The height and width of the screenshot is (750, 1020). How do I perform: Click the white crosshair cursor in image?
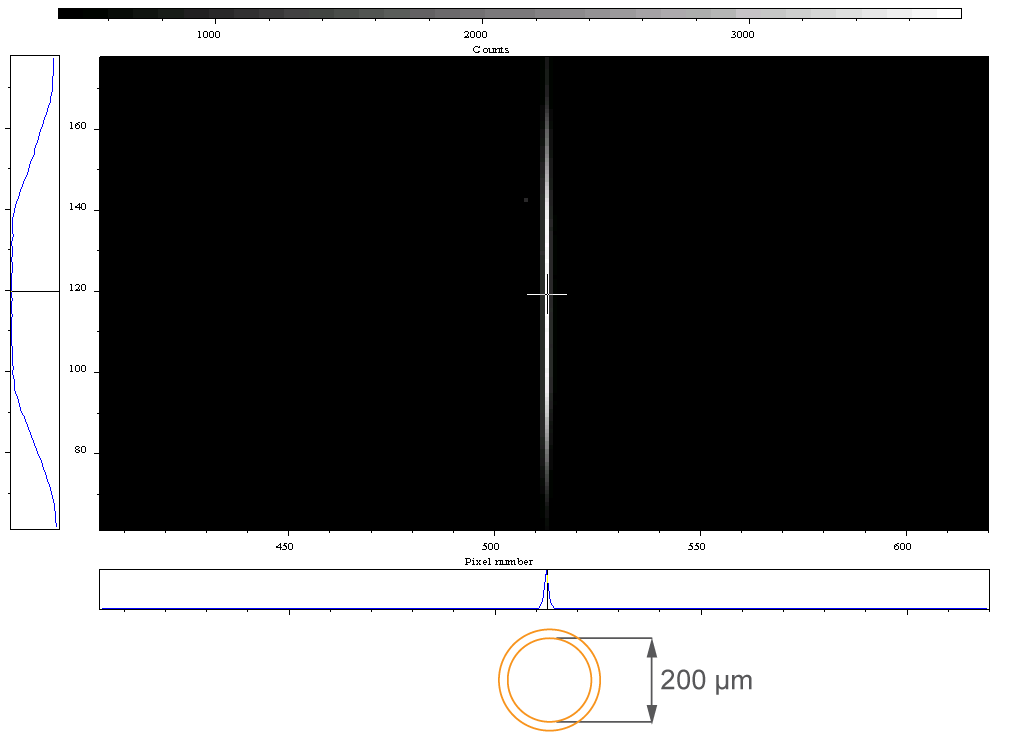click(547, 294)
